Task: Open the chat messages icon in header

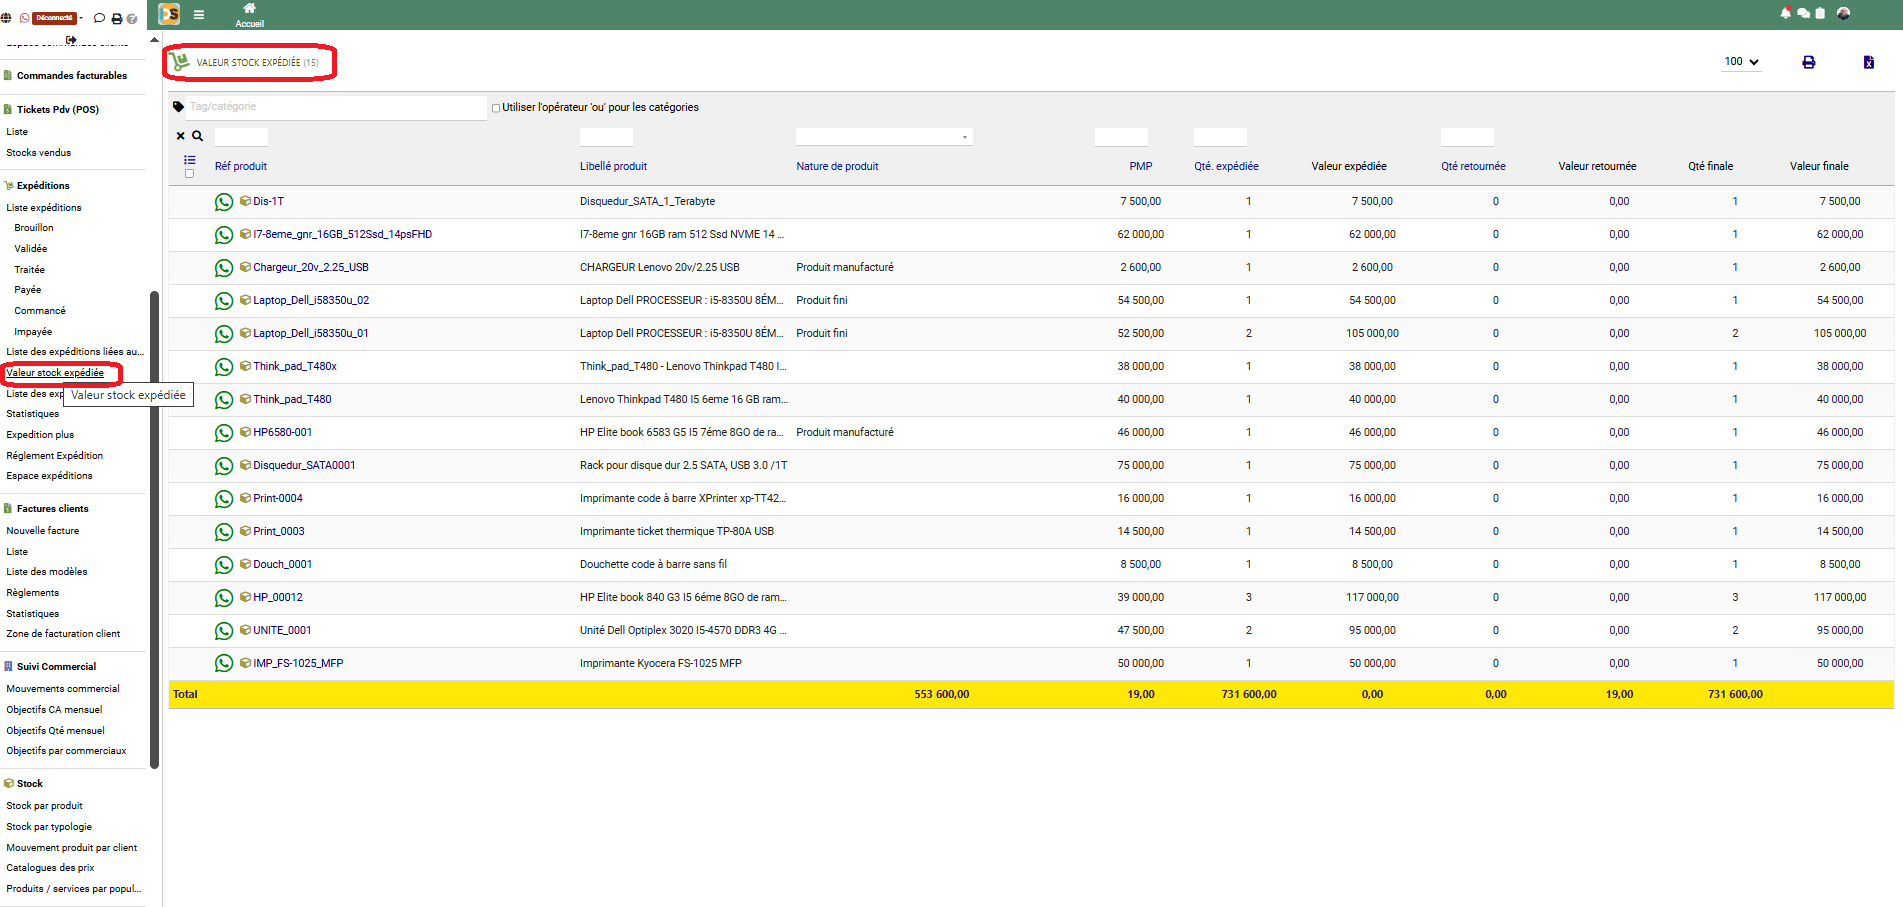Action: coord(1803,13)
